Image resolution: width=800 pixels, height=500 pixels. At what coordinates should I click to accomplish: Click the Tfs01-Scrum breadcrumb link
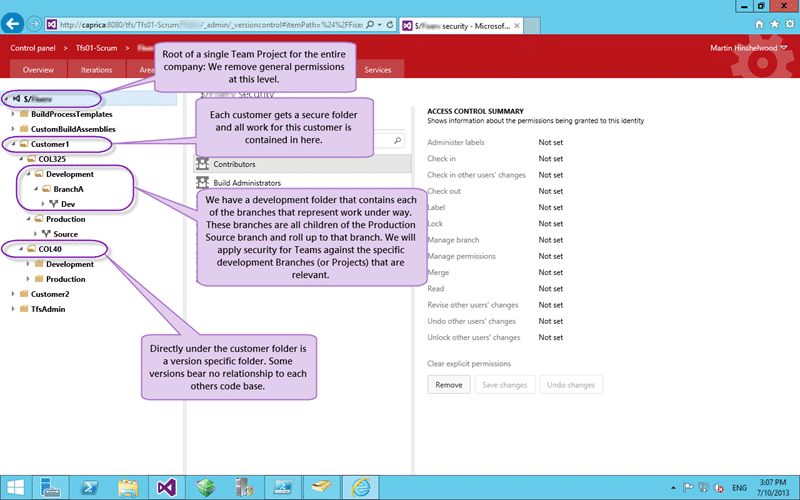click(96, 48)
